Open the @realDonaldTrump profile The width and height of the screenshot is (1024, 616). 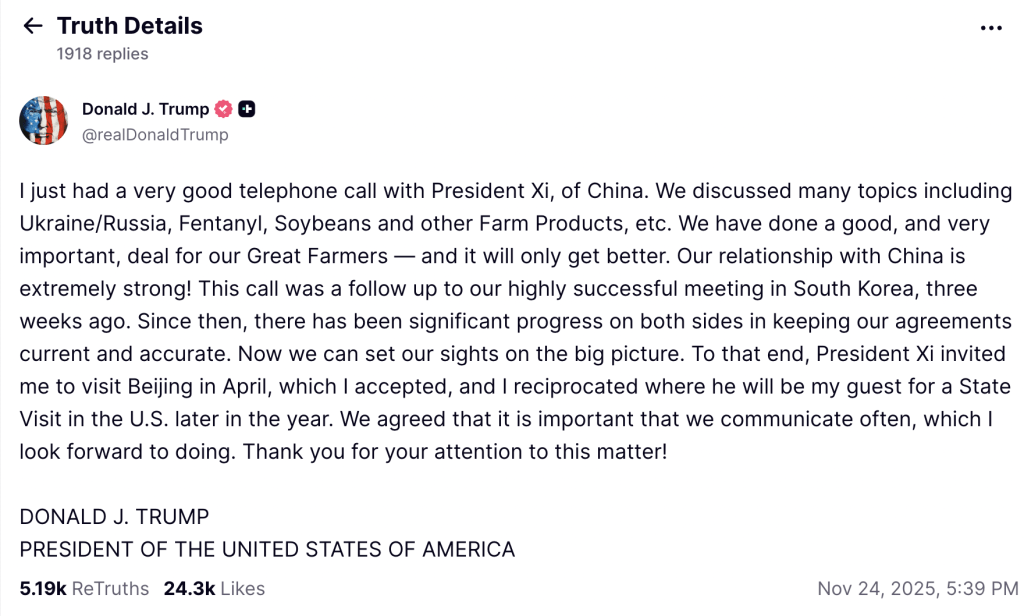tap(155, 135)
